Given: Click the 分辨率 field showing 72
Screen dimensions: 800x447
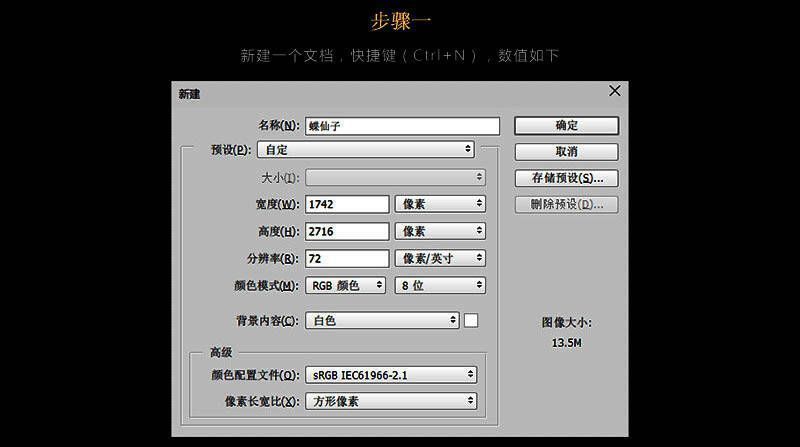Looking at the screenshot, I should 347,258.
